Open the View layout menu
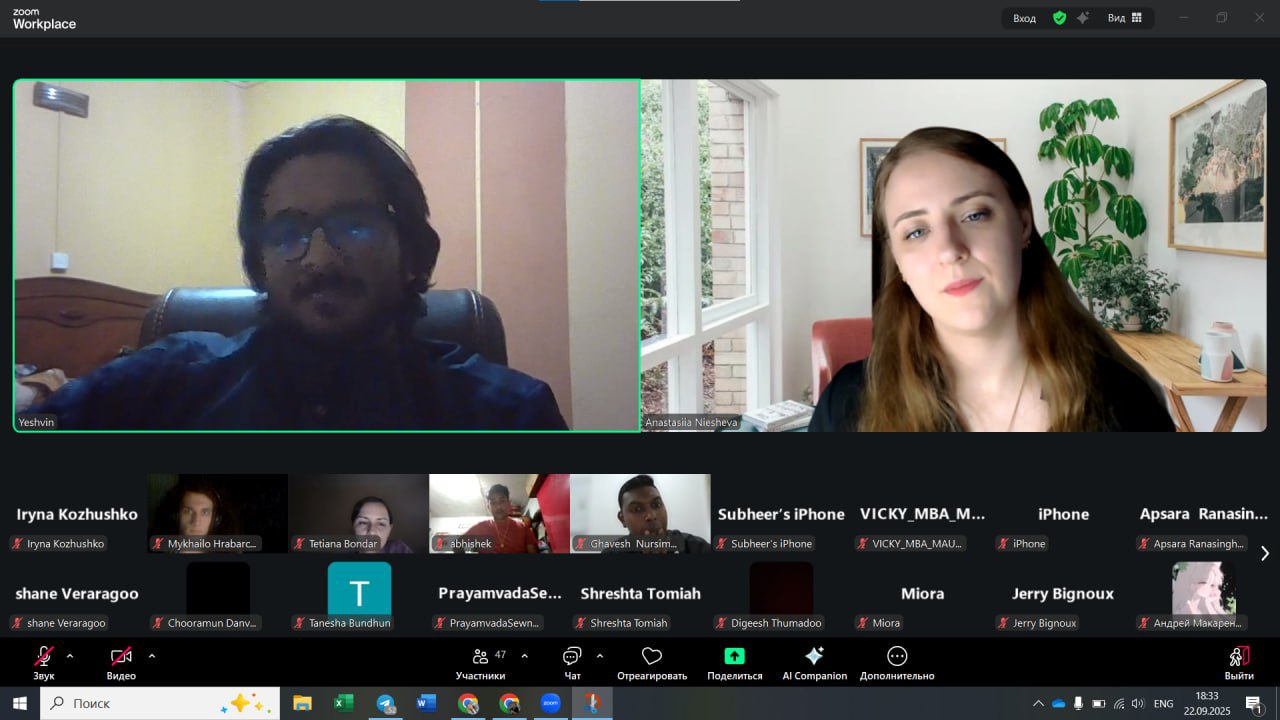This screenshot has width=1280, height=720. click(x=1125, y=18)
